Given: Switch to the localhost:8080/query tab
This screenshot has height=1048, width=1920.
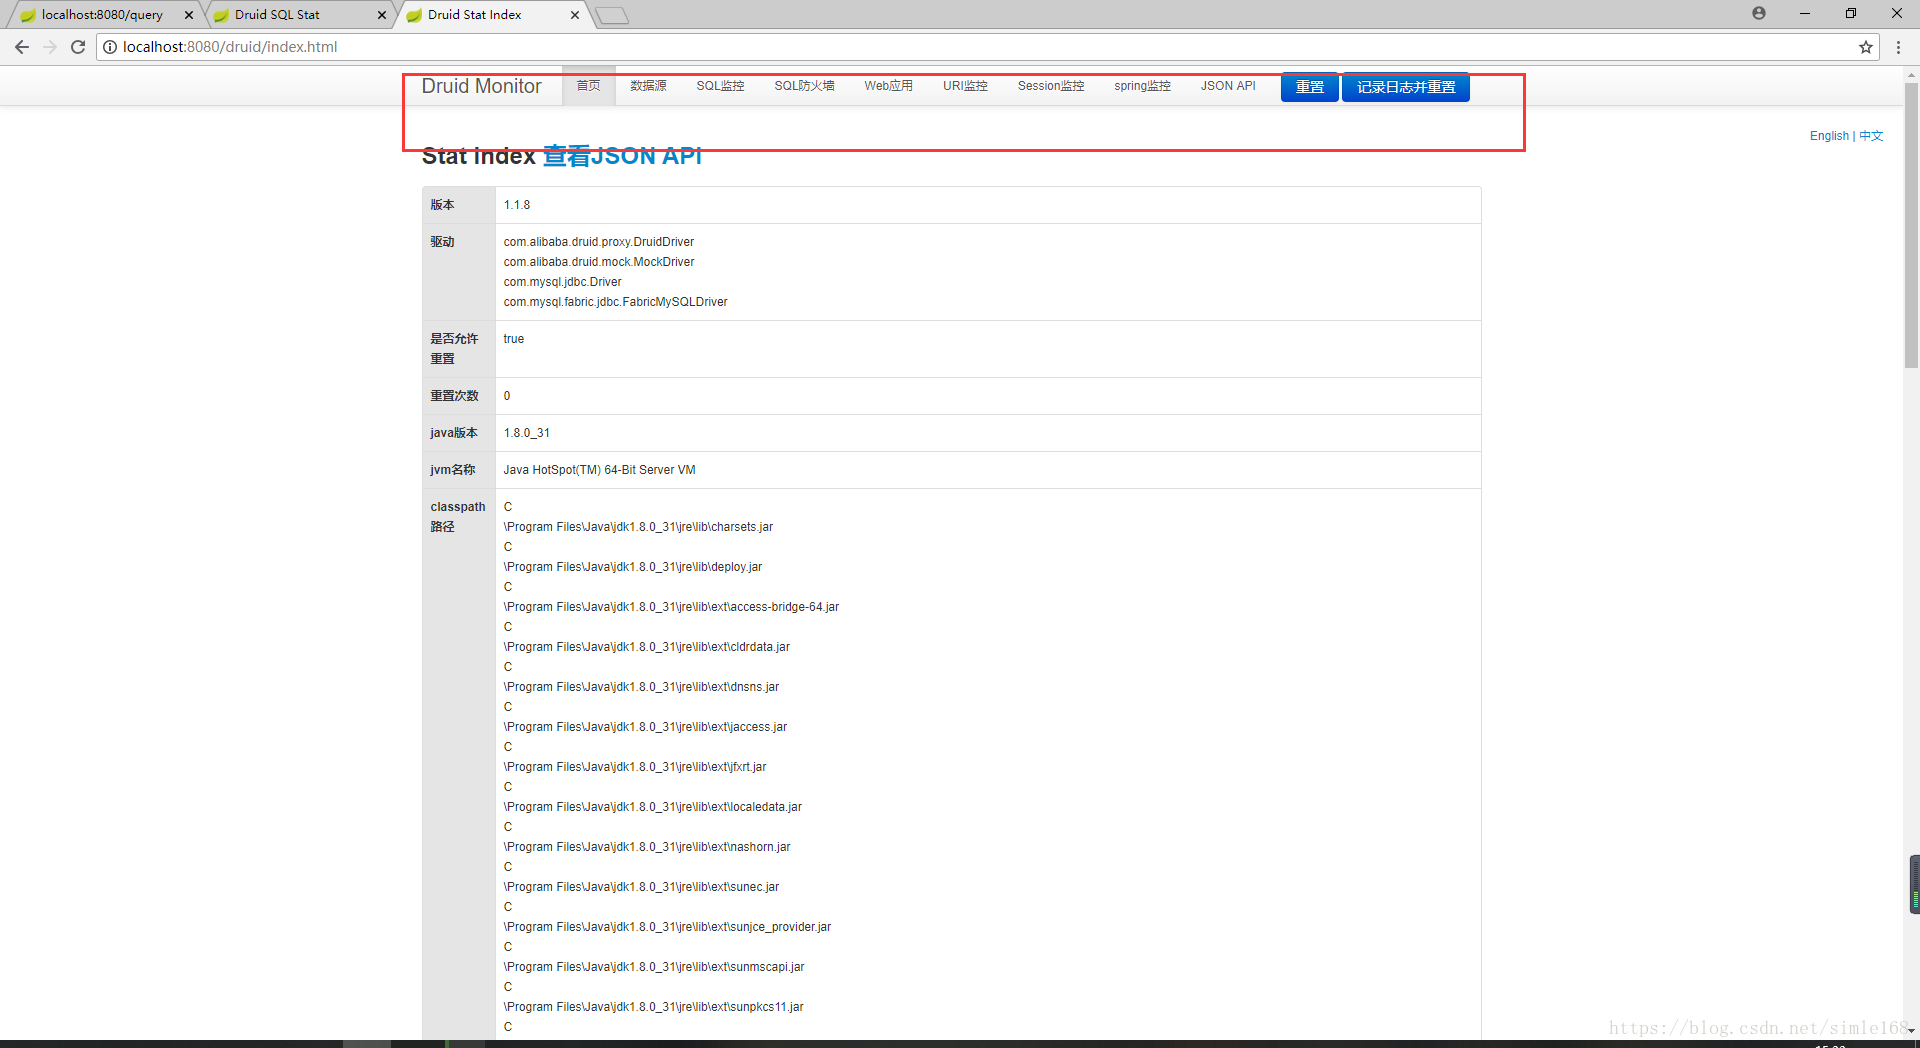Looking at the screenshot, I should pos(102,15).
